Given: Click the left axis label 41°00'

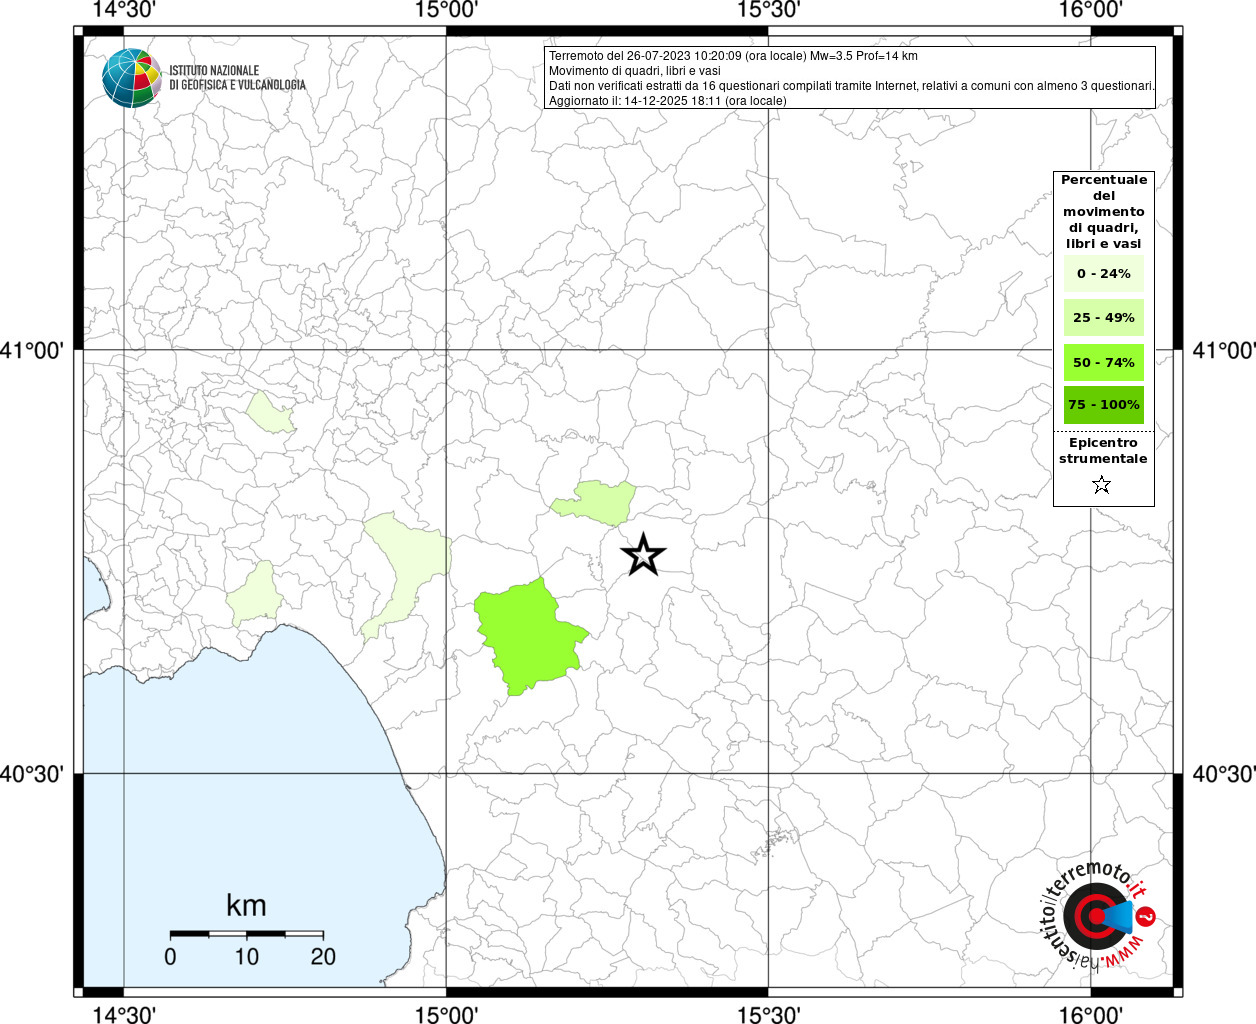Looking at the screenshot, I should 32,351.
